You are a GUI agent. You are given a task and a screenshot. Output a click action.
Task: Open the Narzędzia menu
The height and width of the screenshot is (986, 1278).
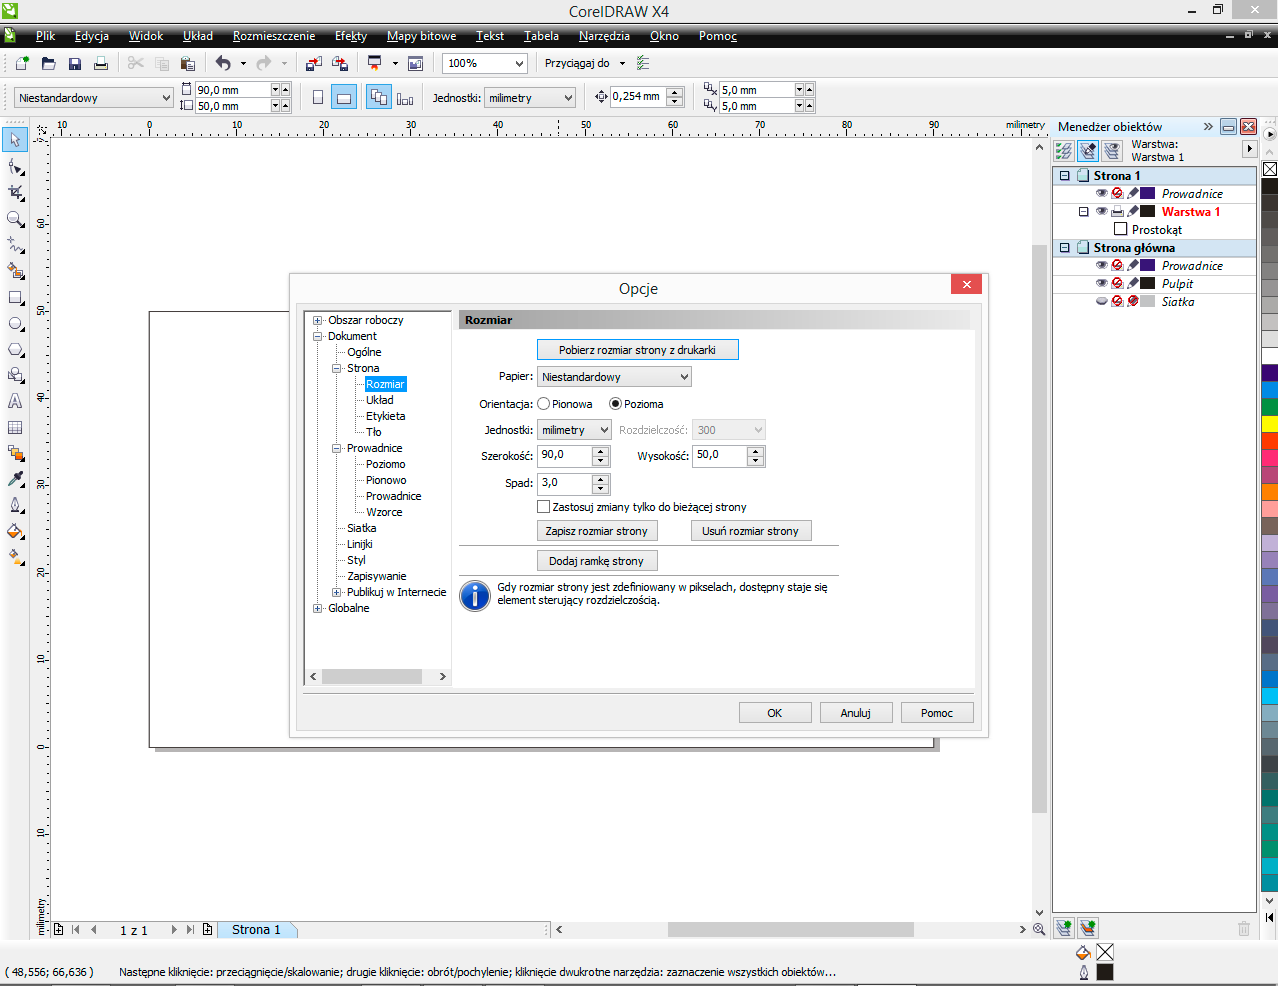click(x=604, y=36)
